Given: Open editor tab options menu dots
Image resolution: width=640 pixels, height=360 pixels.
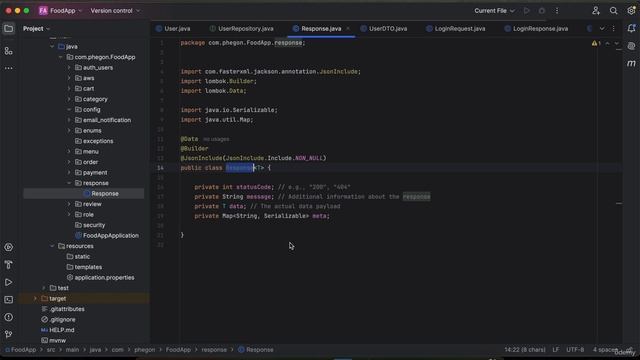Looking at the screenshot, I should click(x=613, y=29).
